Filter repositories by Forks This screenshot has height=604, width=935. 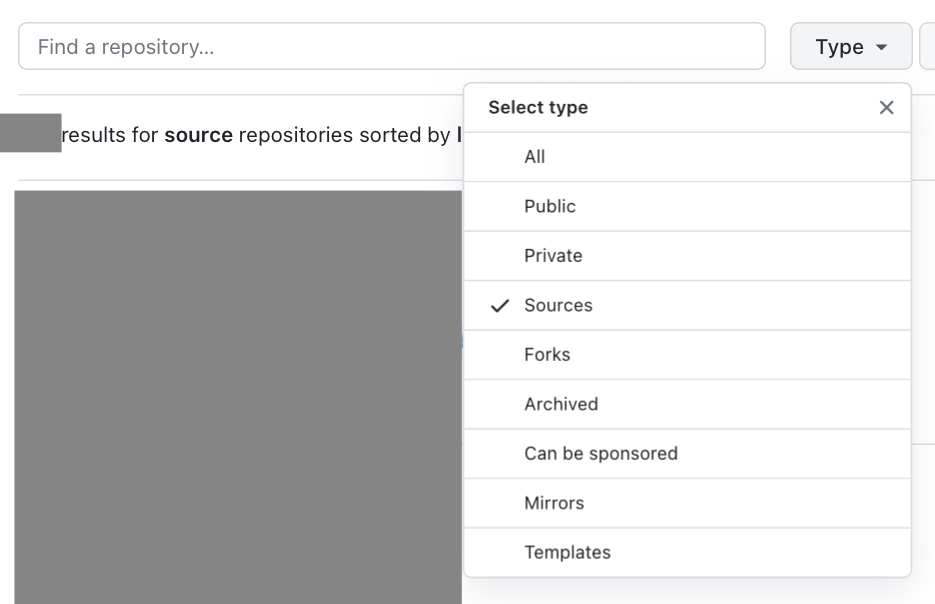545,354
